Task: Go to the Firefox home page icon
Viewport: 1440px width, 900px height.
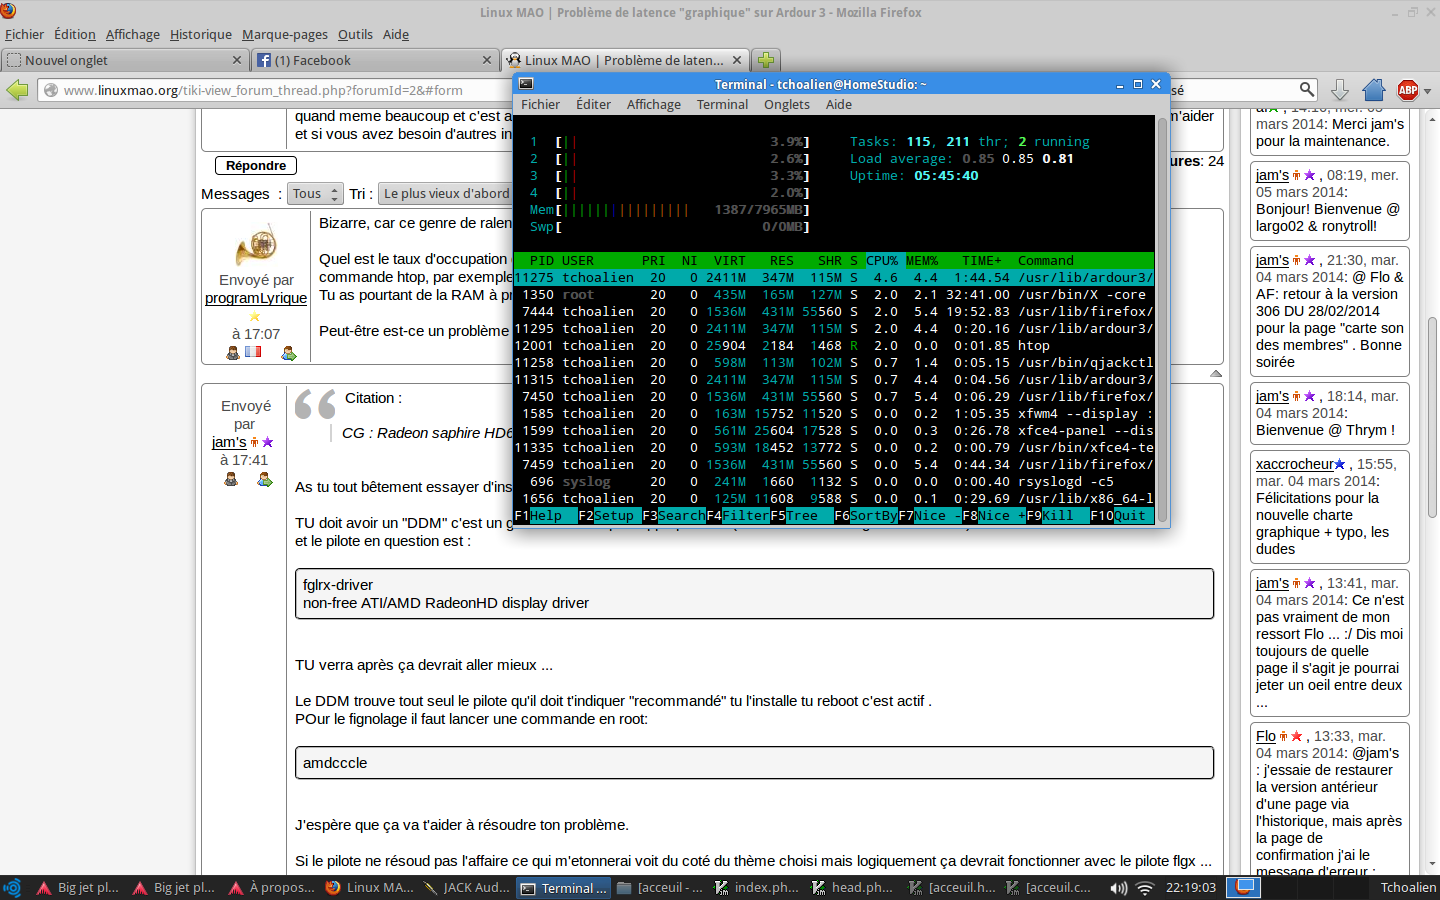Action: pos(1374,90)
